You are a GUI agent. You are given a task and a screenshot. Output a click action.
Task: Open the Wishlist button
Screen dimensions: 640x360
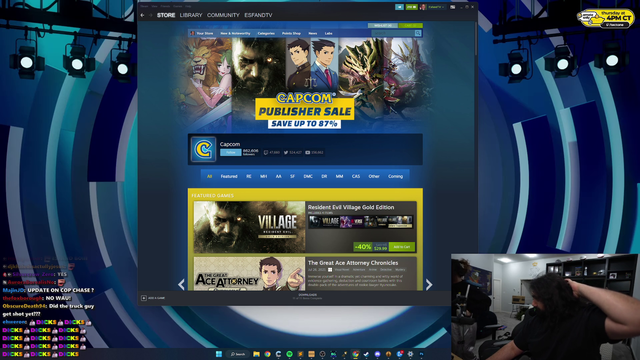coord(383,25)
